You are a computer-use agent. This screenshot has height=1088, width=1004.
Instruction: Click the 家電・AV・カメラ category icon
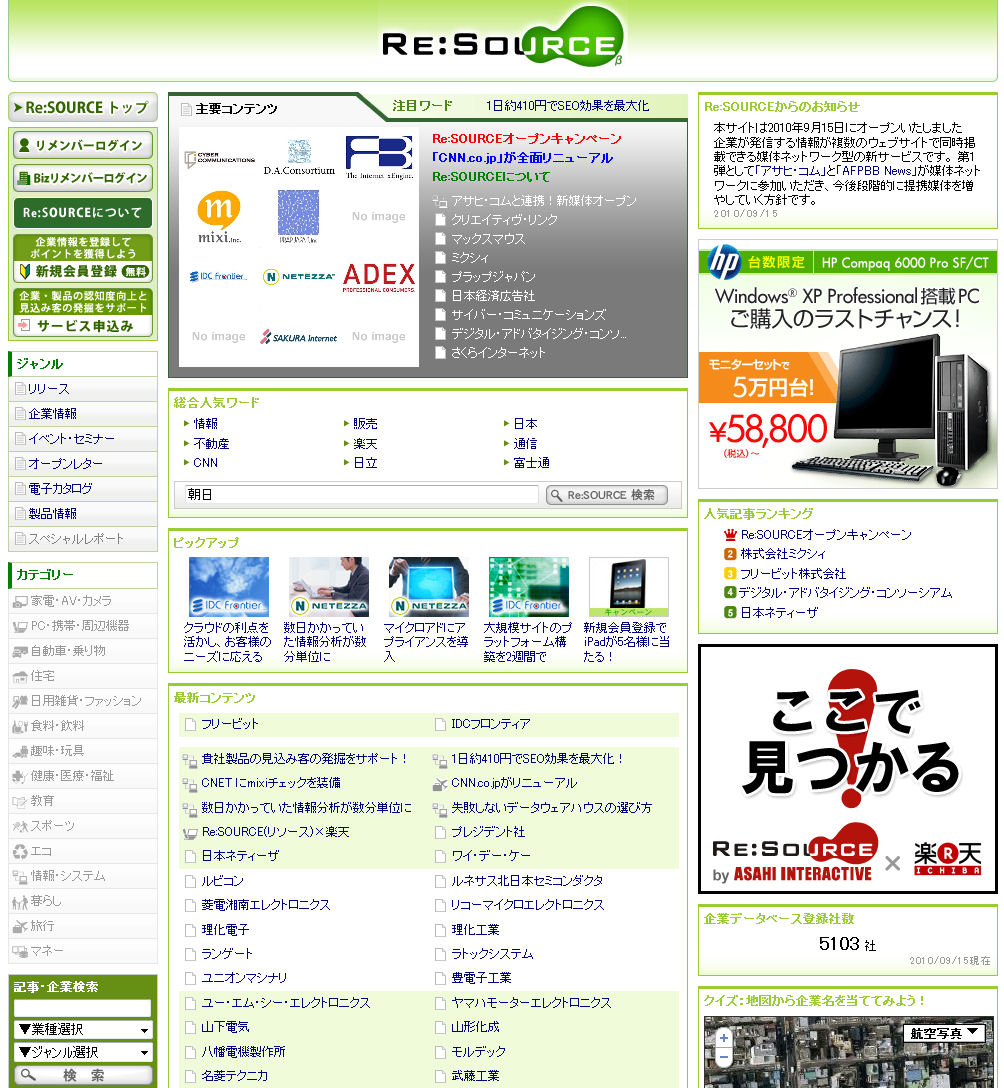pos(20,602)
